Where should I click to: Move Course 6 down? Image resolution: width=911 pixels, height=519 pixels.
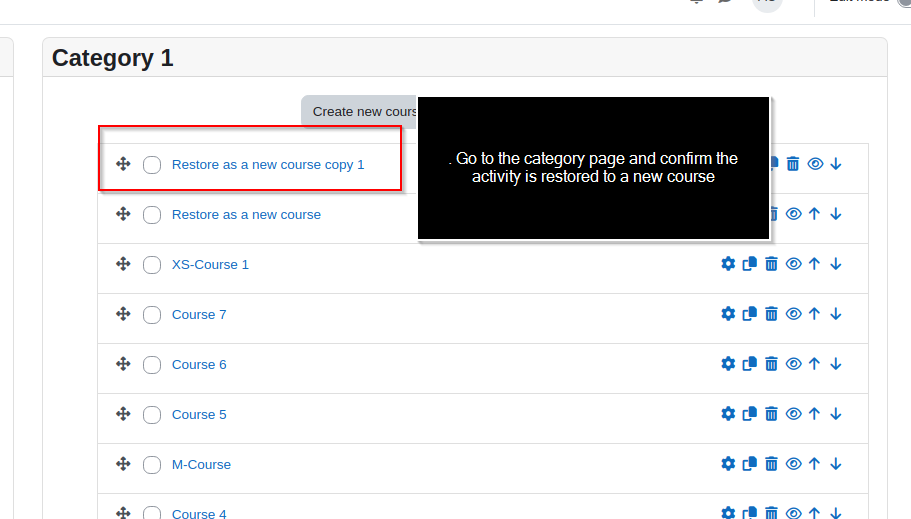click(836, 364)
